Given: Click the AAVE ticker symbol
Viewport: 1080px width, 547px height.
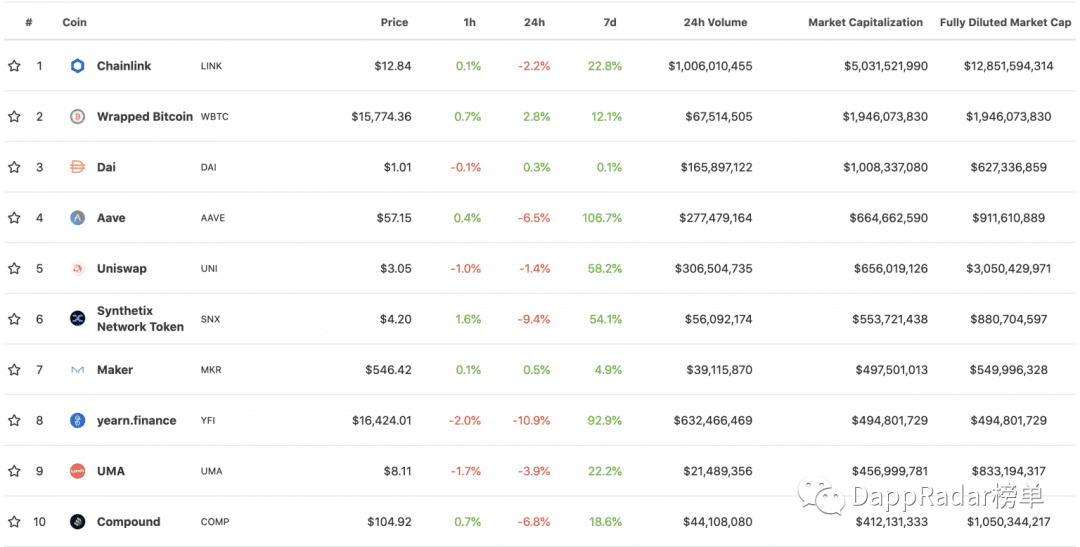Looking at the screenshot, I should [x=213, y=218].
